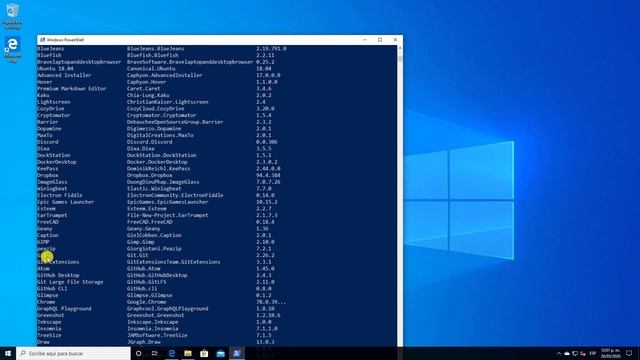This screenshot has height=360, width=640.
Task: Click 'DebaucheeOpenSourceGroup.Barrier' package ID
Action: [x=175, y=122]
